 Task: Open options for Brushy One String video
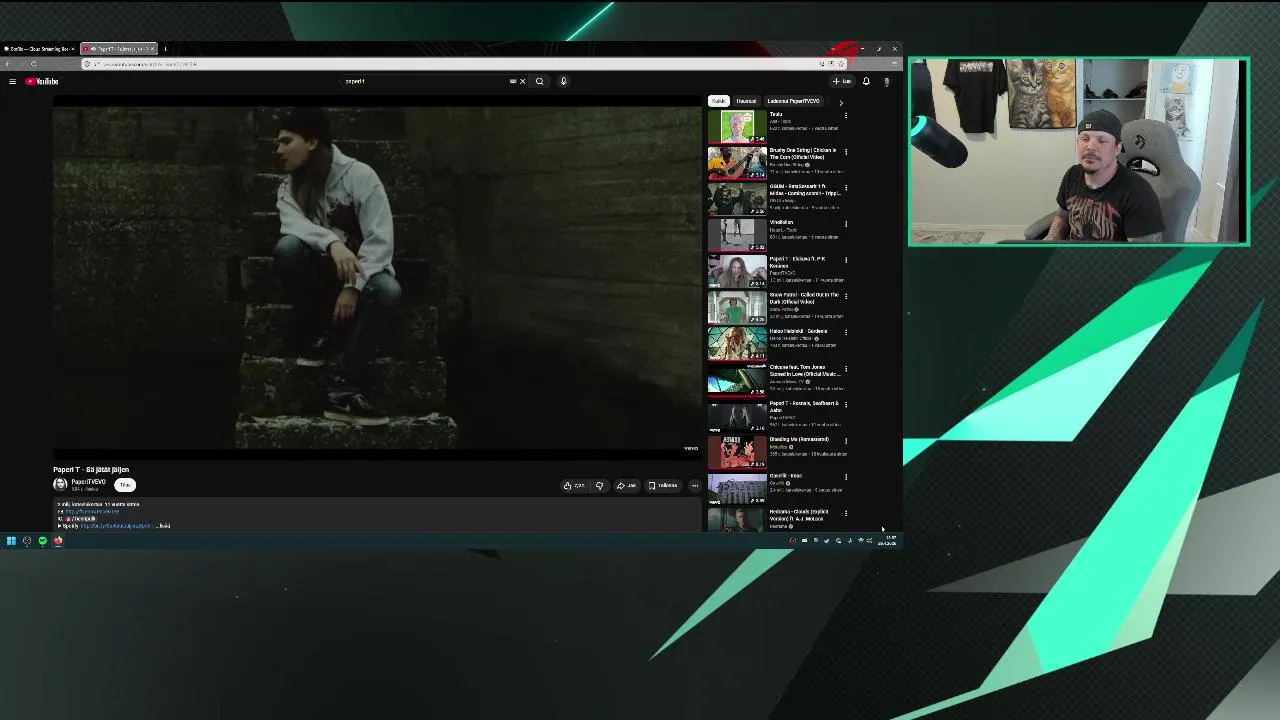[x=846, y=152]
